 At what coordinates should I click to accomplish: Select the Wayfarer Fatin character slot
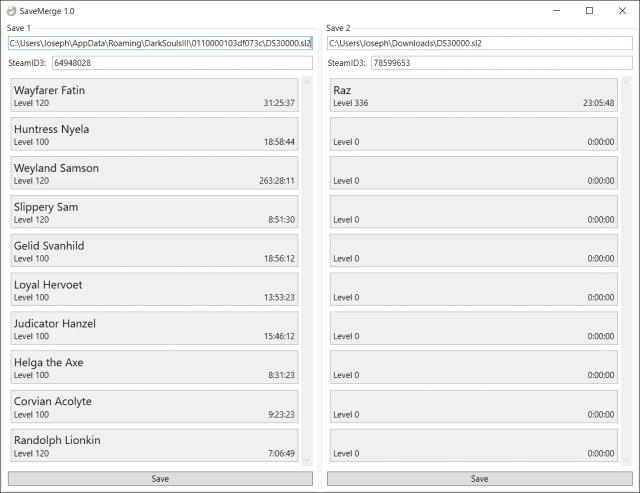(x=154, y=96)
